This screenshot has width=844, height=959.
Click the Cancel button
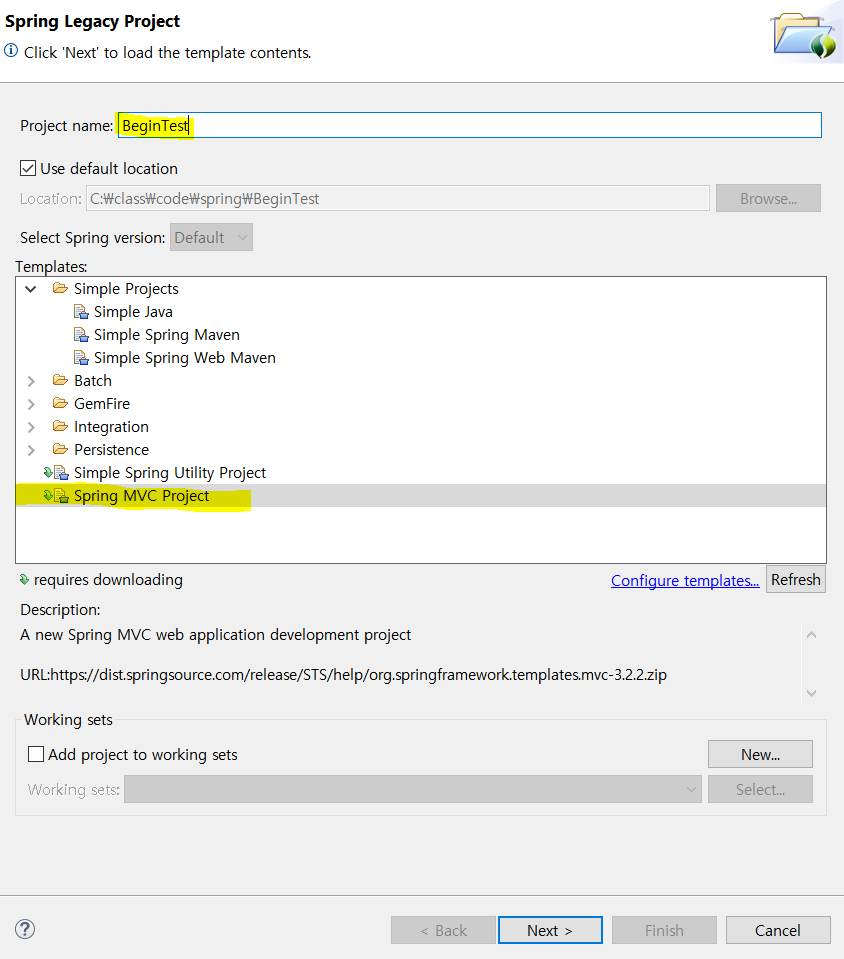tap(778, 930)
